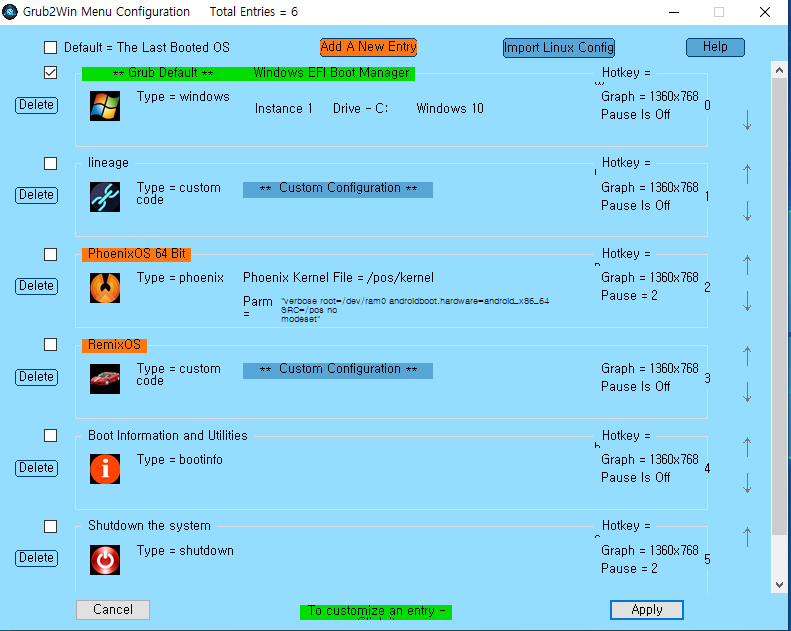Delete the Boot Information and Utilities entry

tap(36, 468)
